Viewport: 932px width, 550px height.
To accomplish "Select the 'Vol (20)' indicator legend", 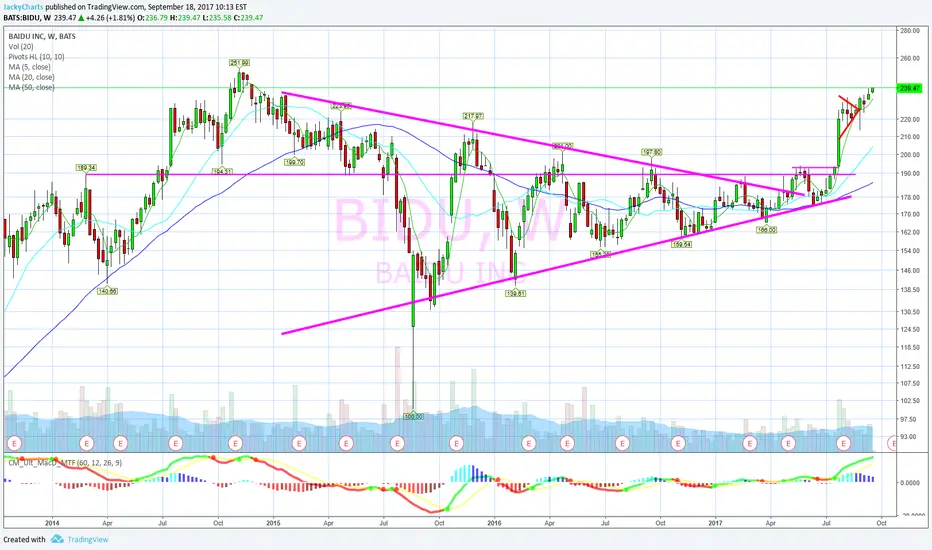I will (21, 46).
